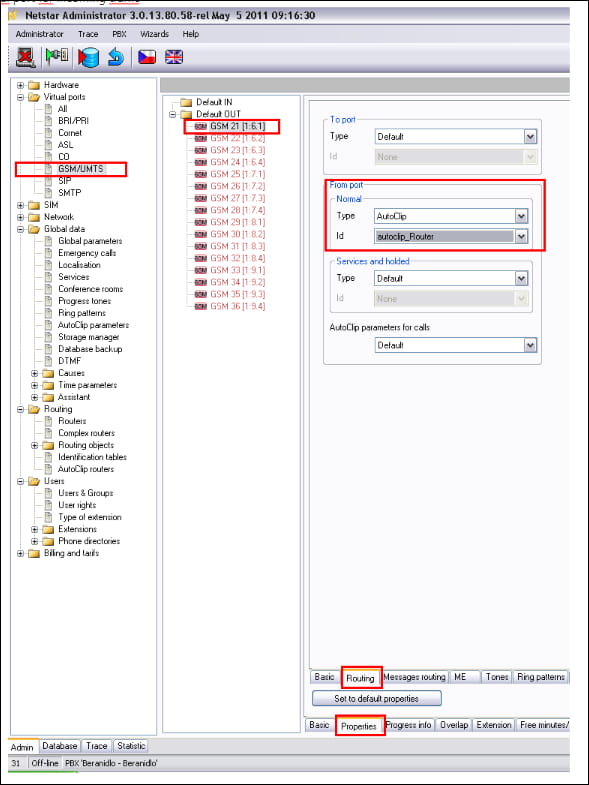This screenshot has width=589, height=785.
Task: Click the document icon beside AutoClip routers
Action: (49, 470)
